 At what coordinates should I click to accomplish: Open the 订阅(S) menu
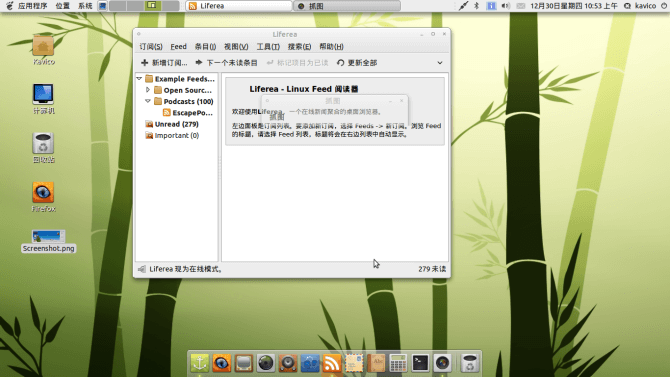(x=151, y=47)
